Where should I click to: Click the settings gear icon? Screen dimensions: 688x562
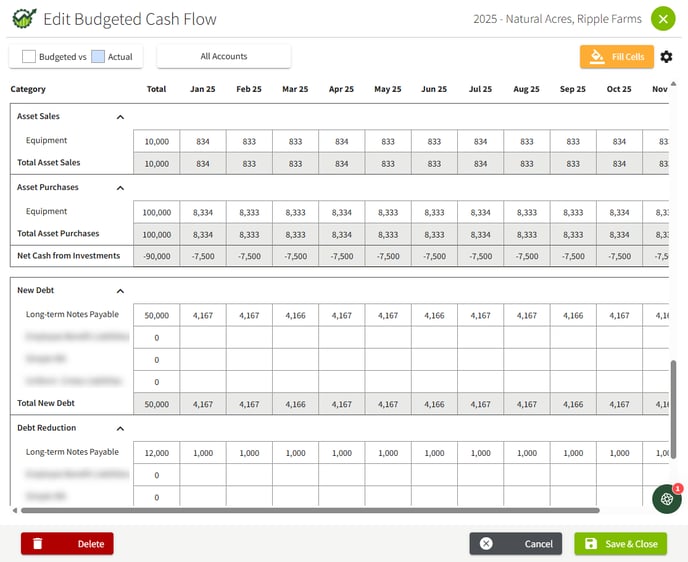coord(667,57)
